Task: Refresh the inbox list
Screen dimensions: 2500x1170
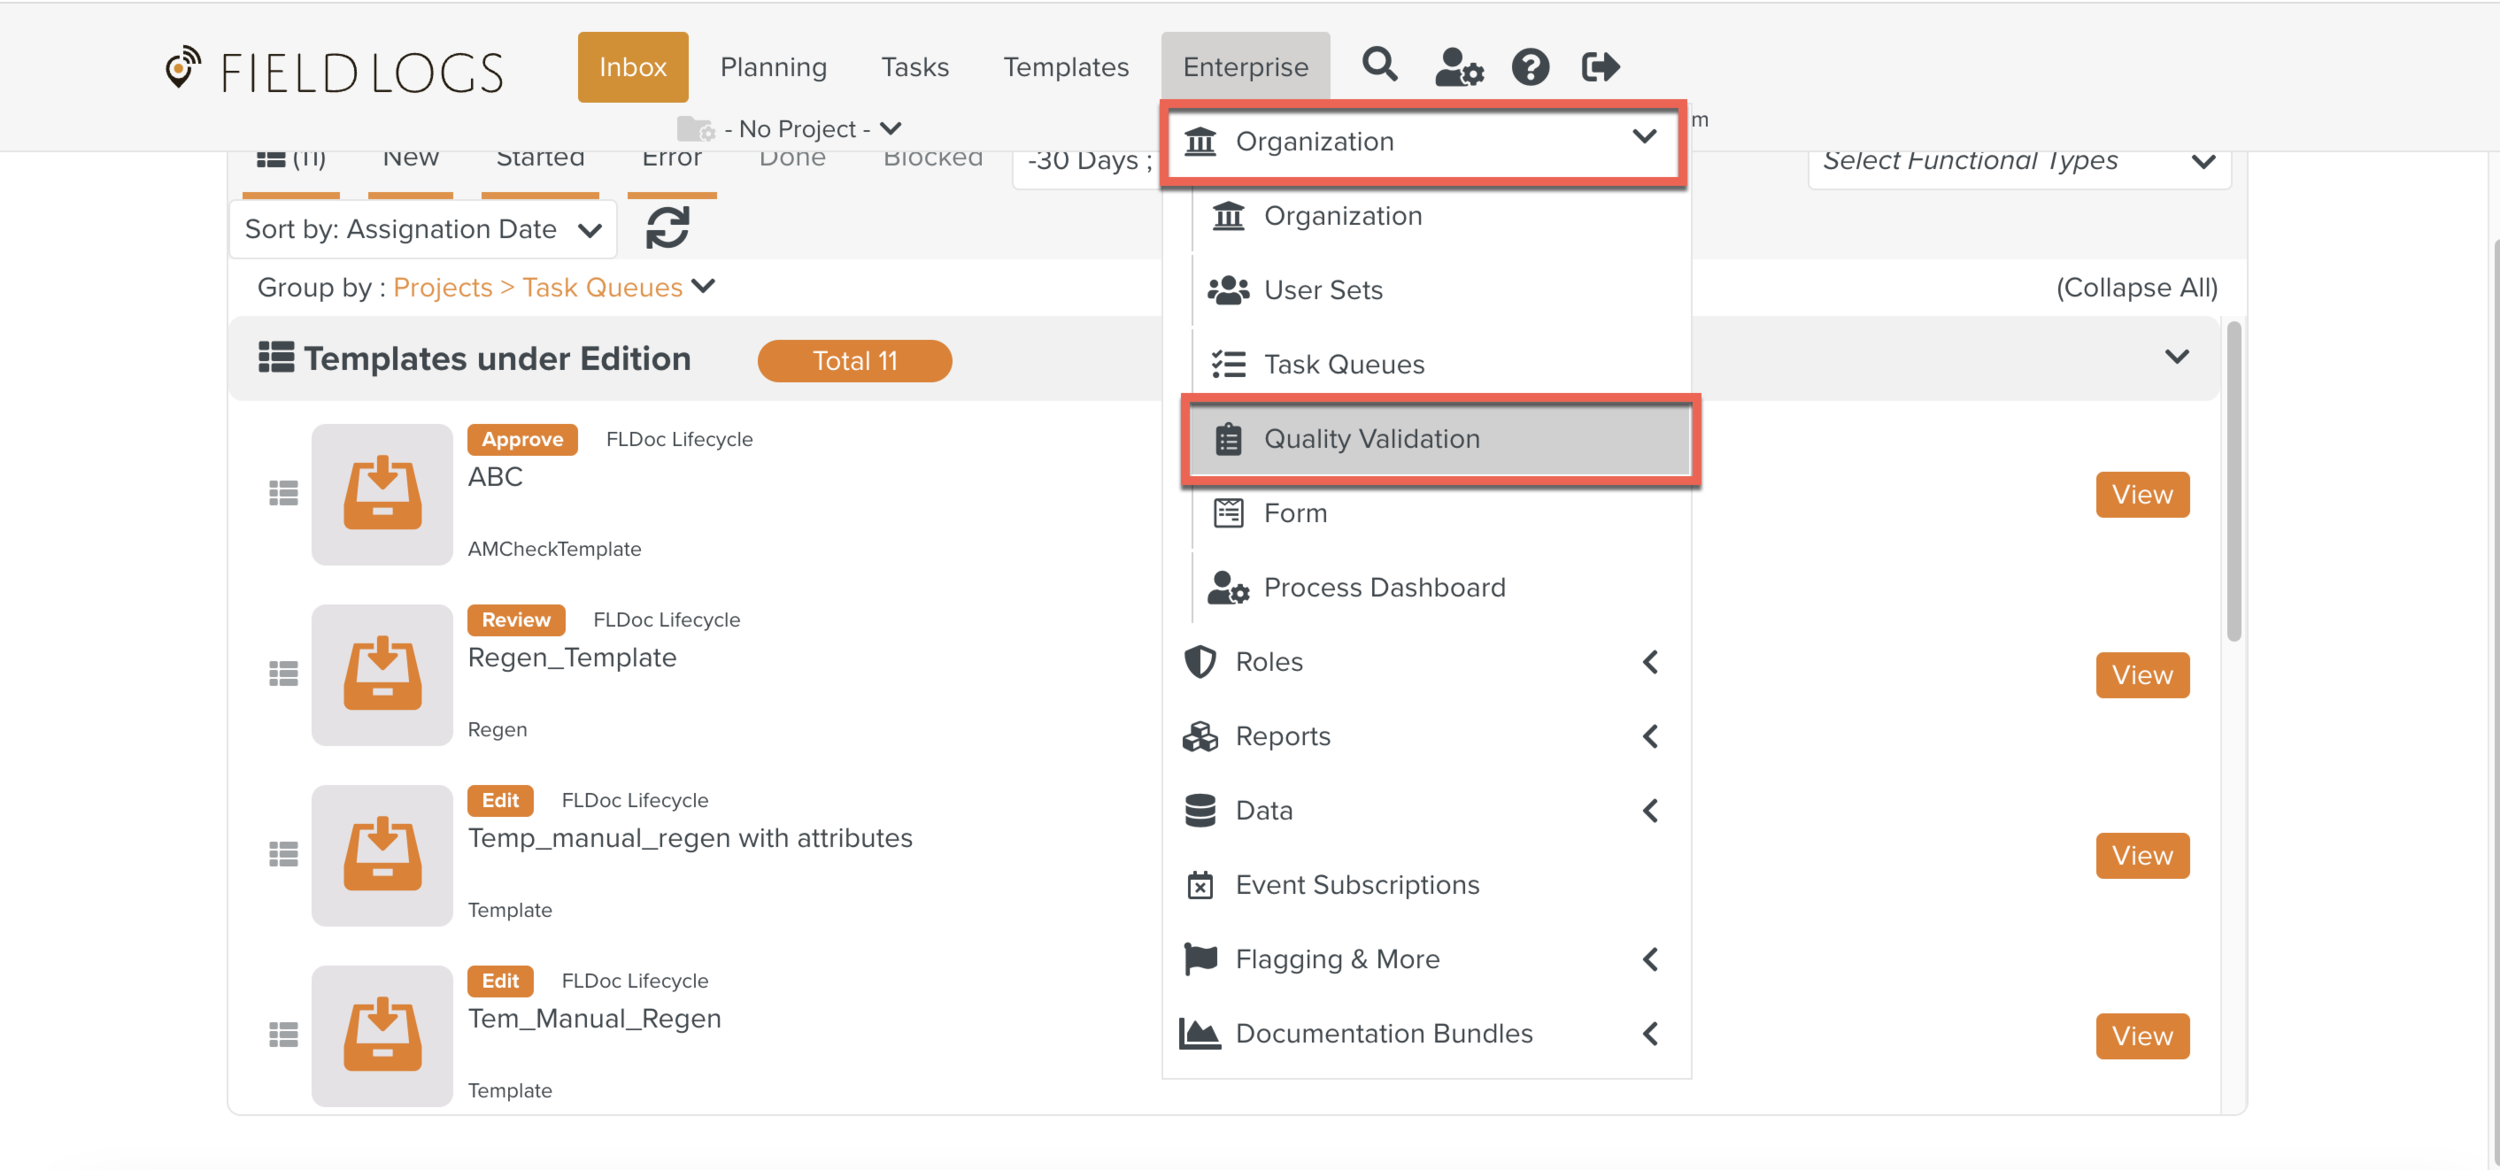Action: tap(667, 228)
